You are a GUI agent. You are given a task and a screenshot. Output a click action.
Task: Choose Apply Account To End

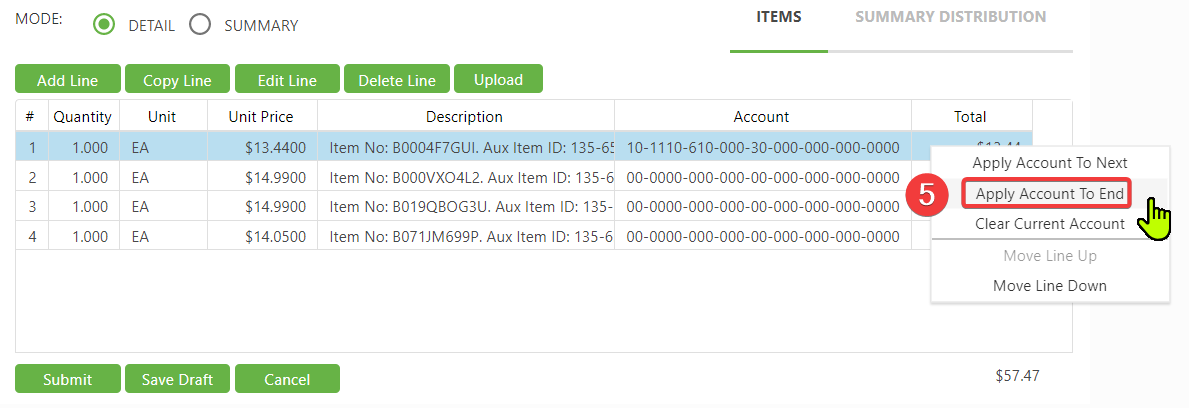click(1049, 194)
